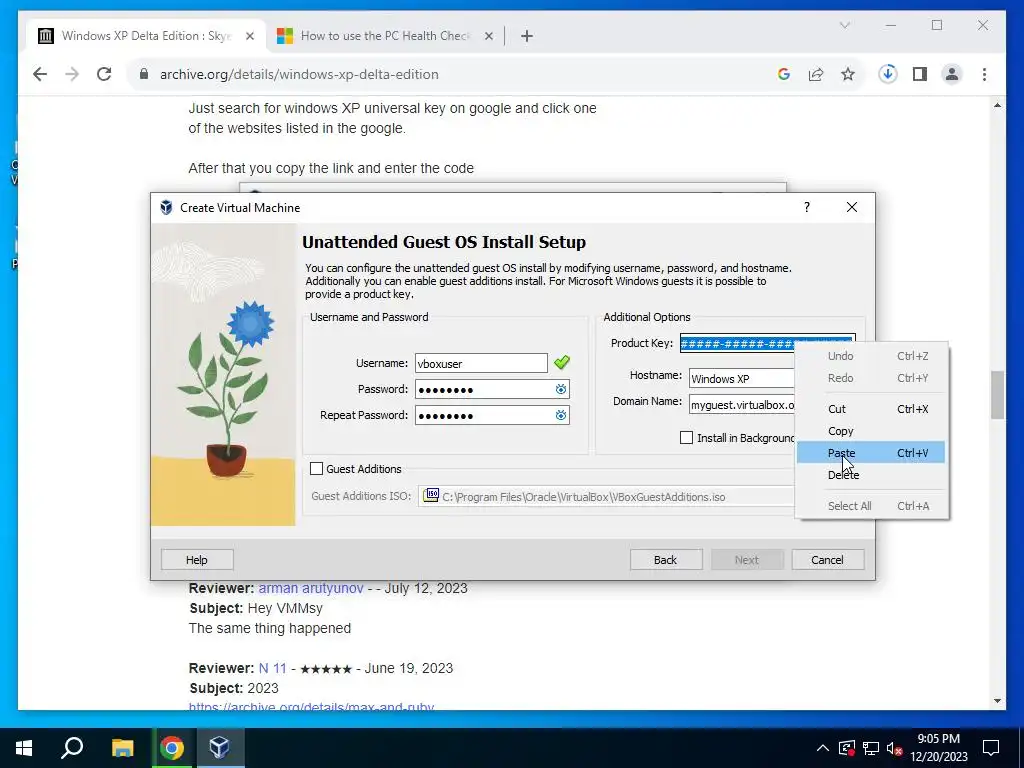Screen dimensions: 1024x768
Task: Open taskbar Search
Action: coord(72,747)
